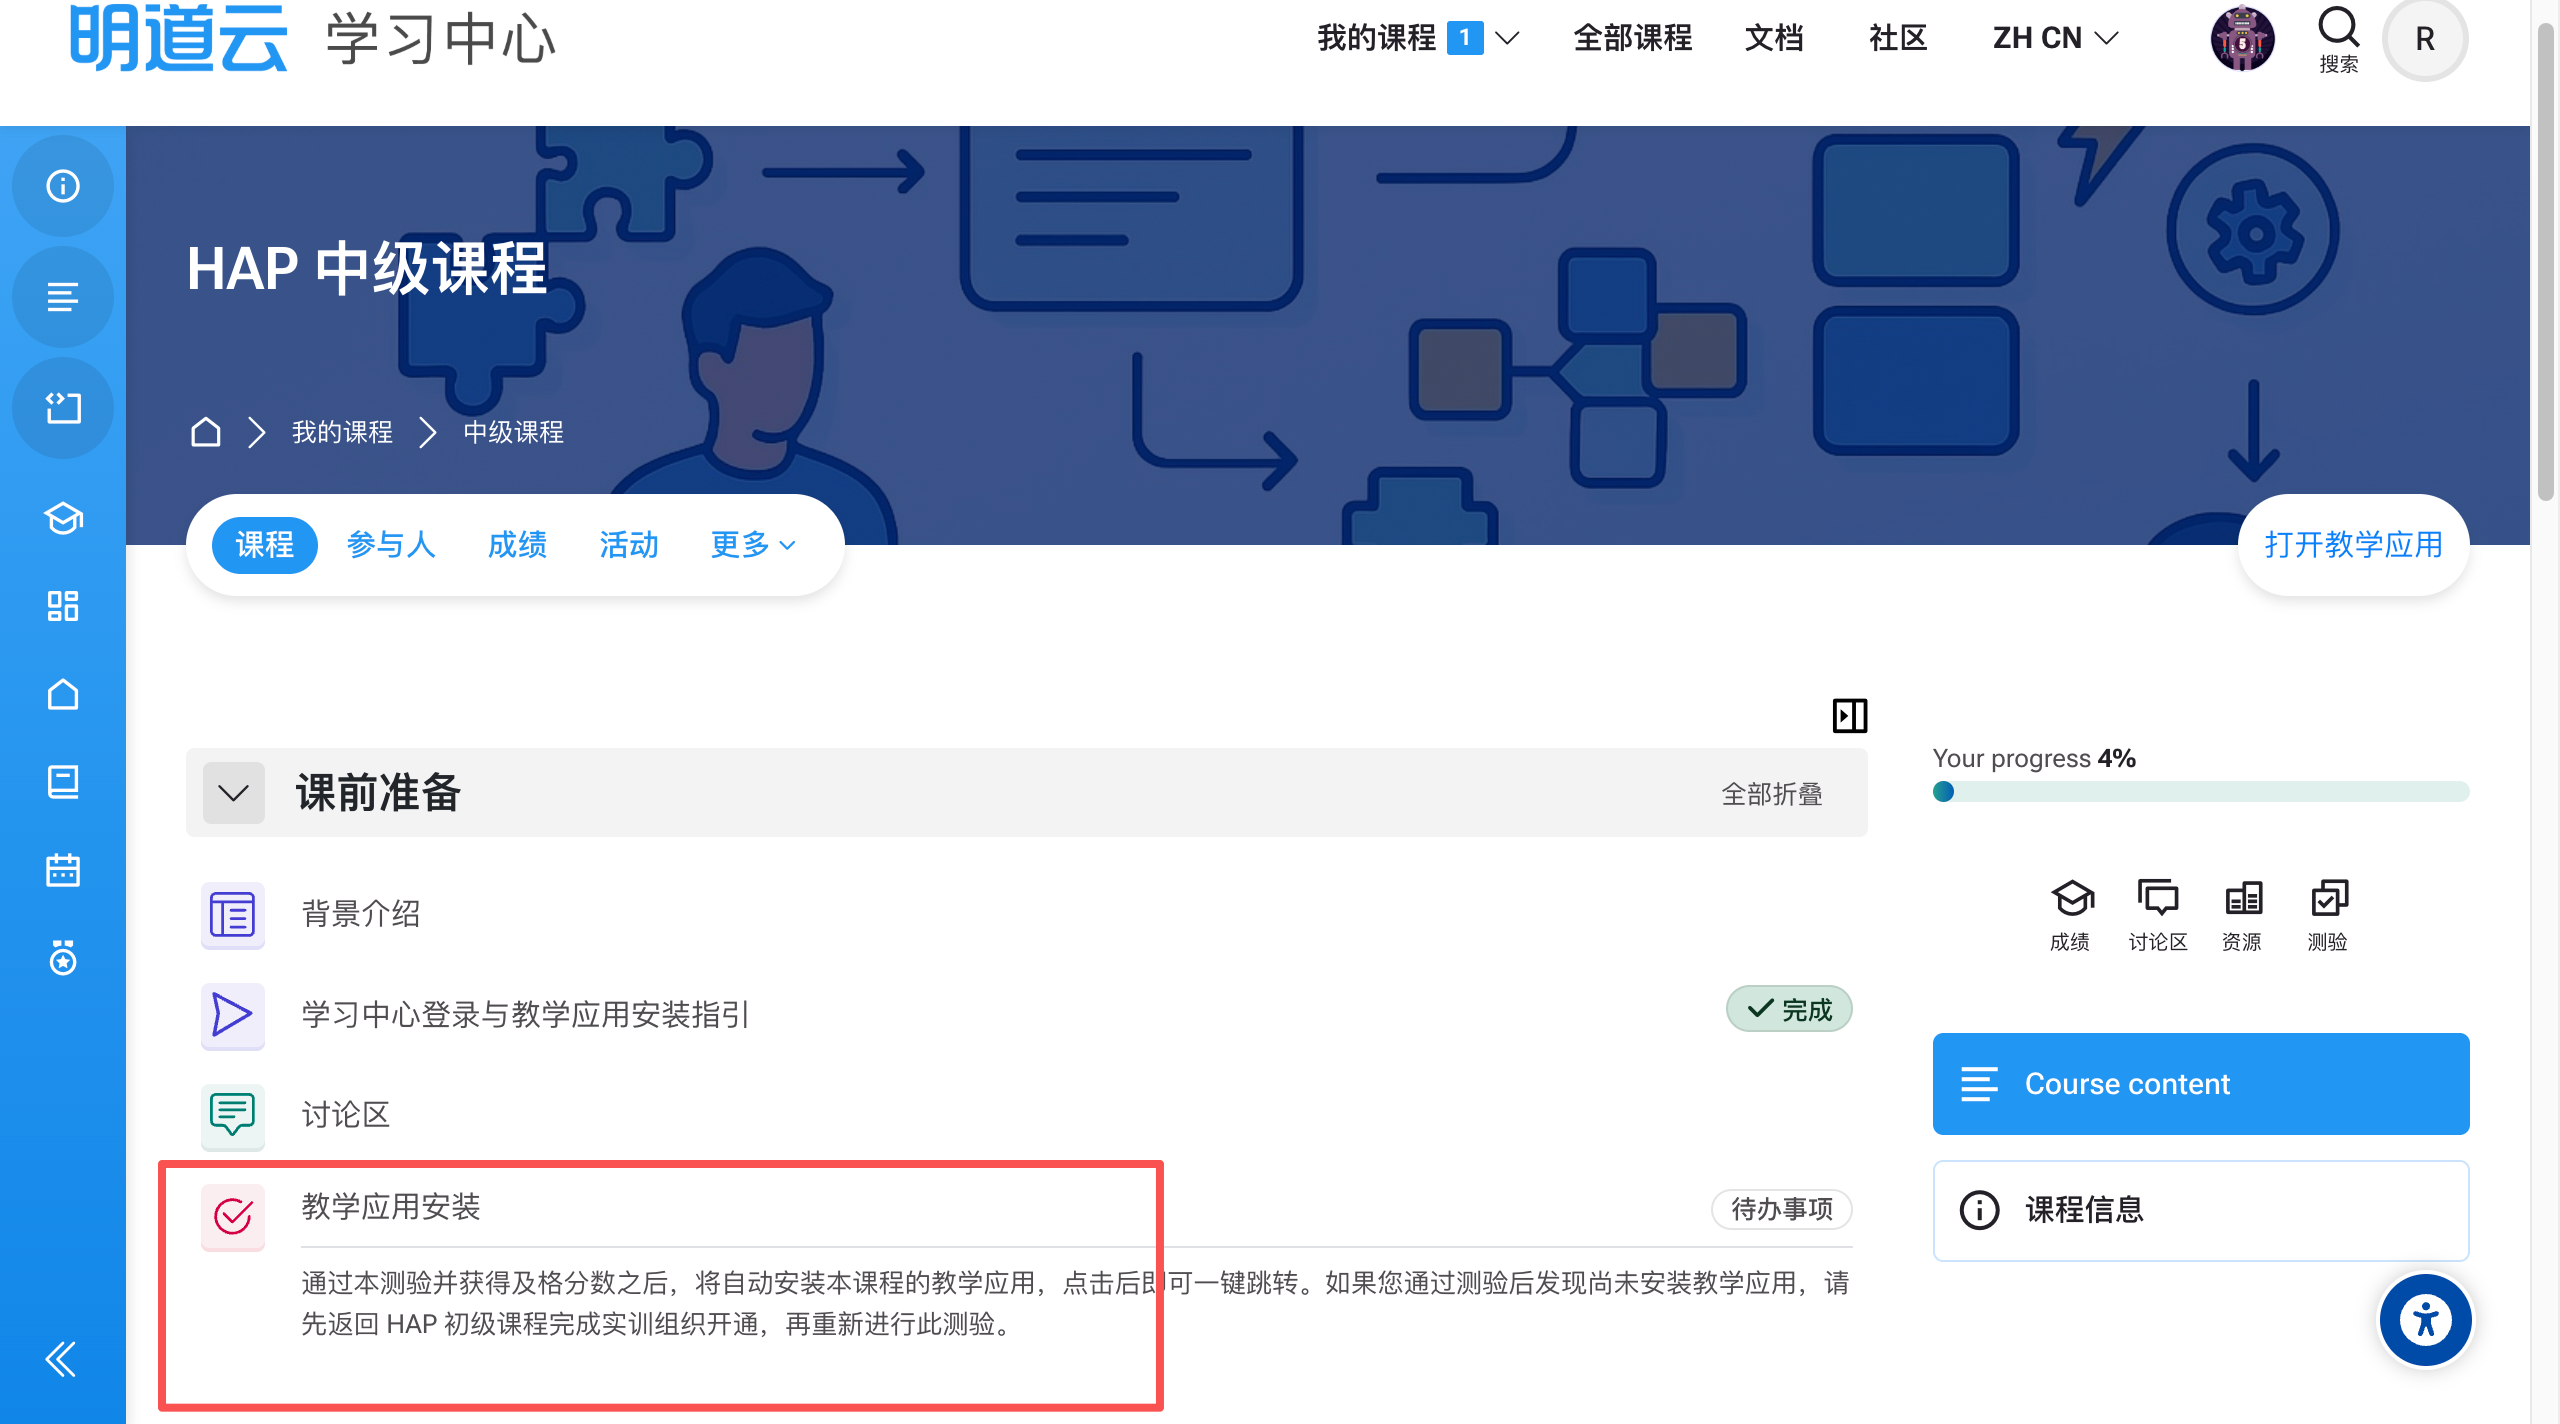This screenshot has height=1424, width=2560.
Task: Click the medal icon in left sidebar
Action: [x=63, y=958]
